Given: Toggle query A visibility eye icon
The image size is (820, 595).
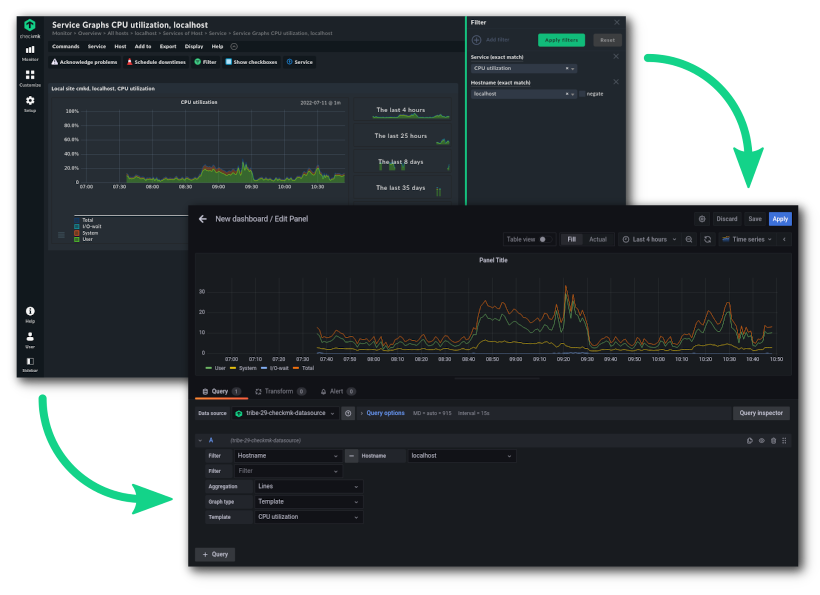Looking at the screenshot, I should click(x=761, y=441).
